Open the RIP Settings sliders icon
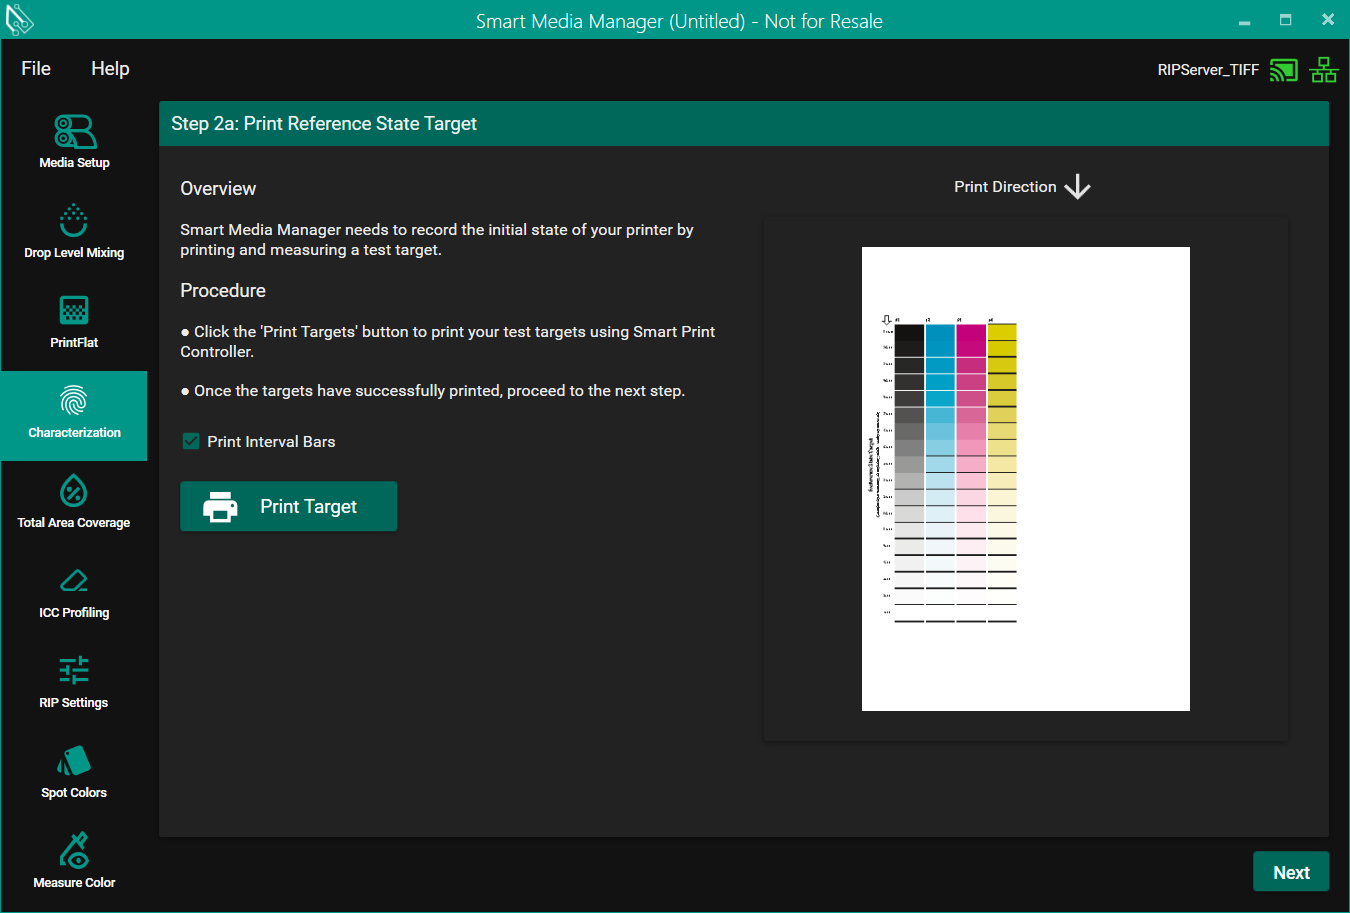Viewport: 1350px width, 913px height. (74, 671)
